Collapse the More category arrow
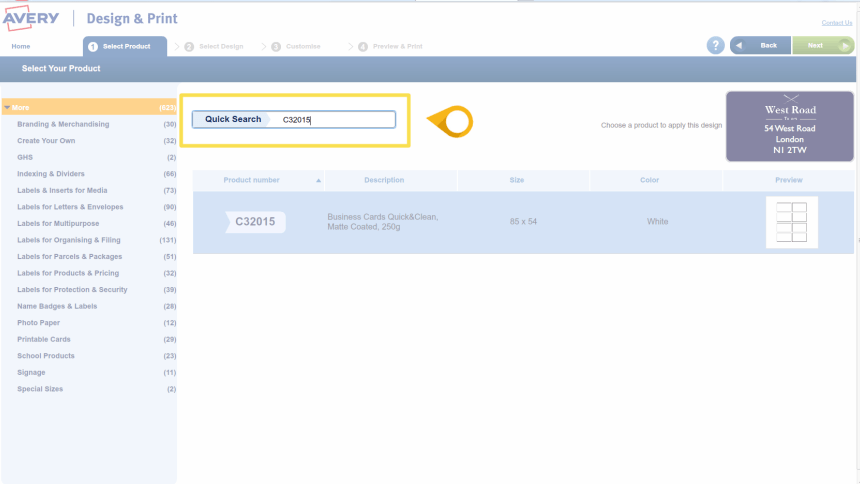This screenshot has width=860, height=484. 7,107
